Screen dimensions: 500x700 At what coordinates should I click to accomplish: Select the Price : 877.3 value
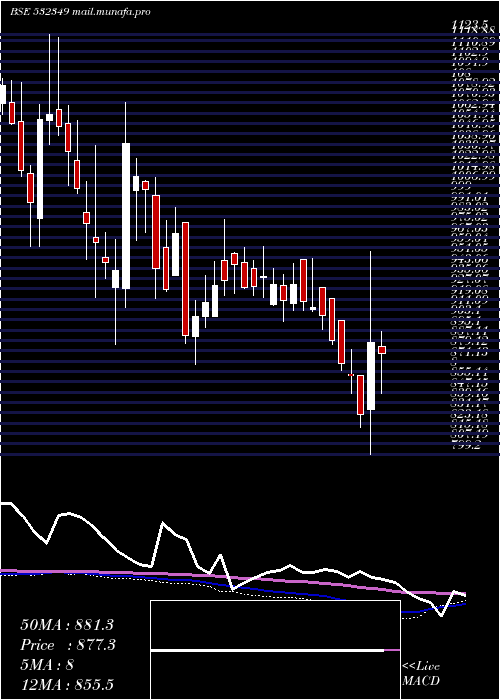coord(68,645)
